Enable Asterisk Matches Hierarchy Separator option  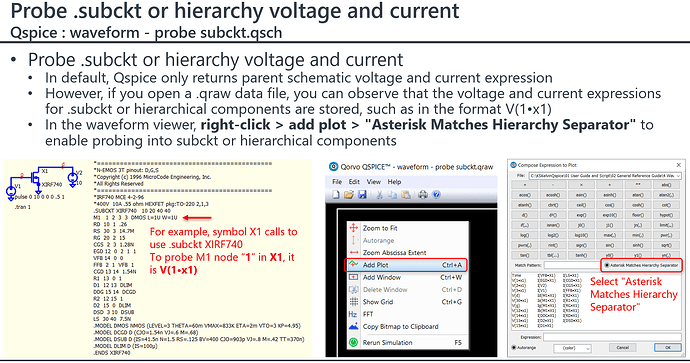[x=607, y=265]
